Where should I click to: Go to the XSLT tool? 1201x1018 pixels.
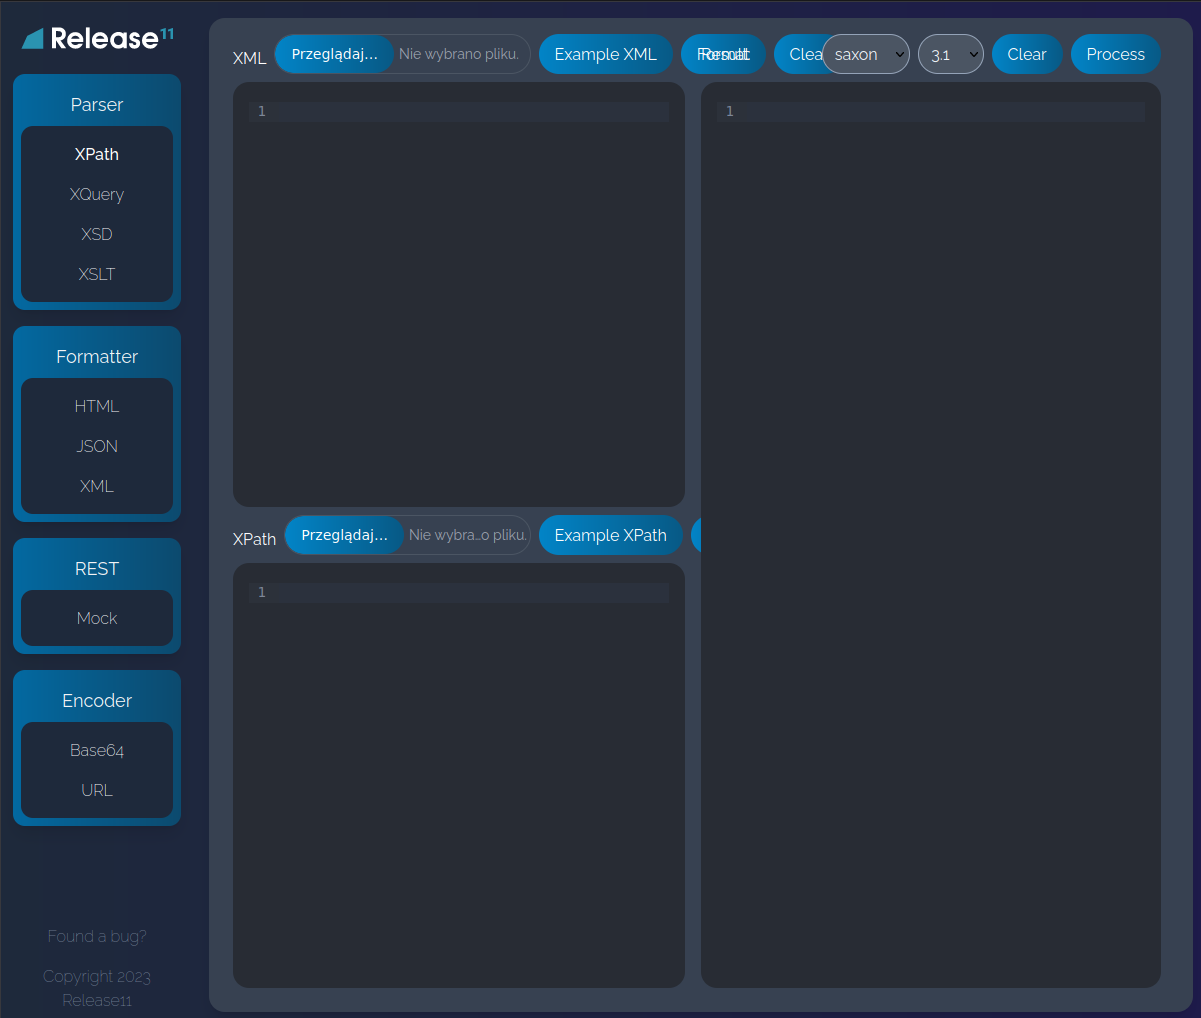97,274
